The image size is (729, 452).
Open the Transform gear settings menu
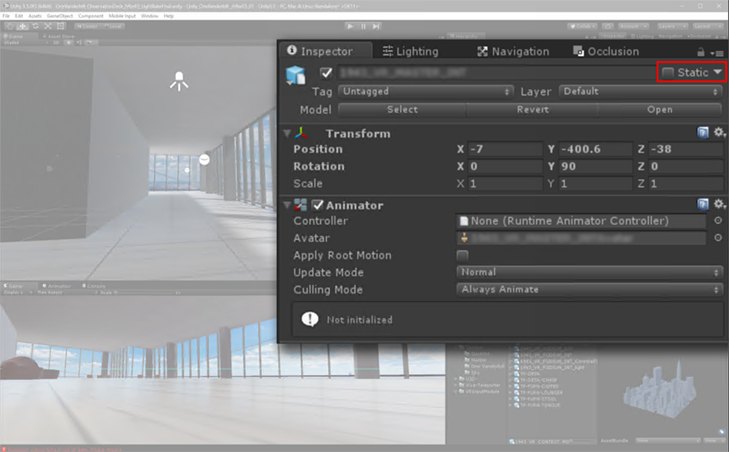click(x=720, y=133)
